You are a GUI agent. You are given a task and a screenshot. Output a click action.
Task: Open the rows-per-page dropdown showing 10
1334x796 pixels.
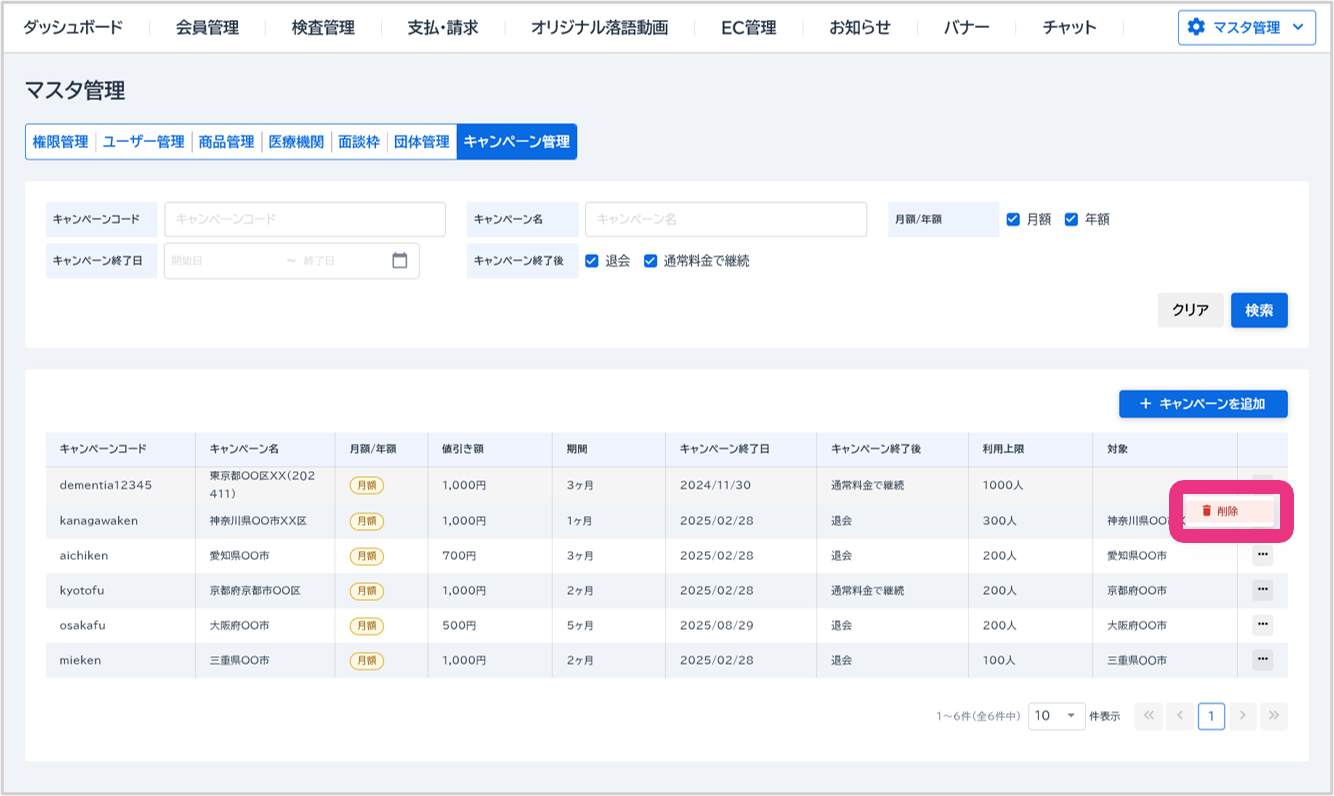pos(1056,716)
